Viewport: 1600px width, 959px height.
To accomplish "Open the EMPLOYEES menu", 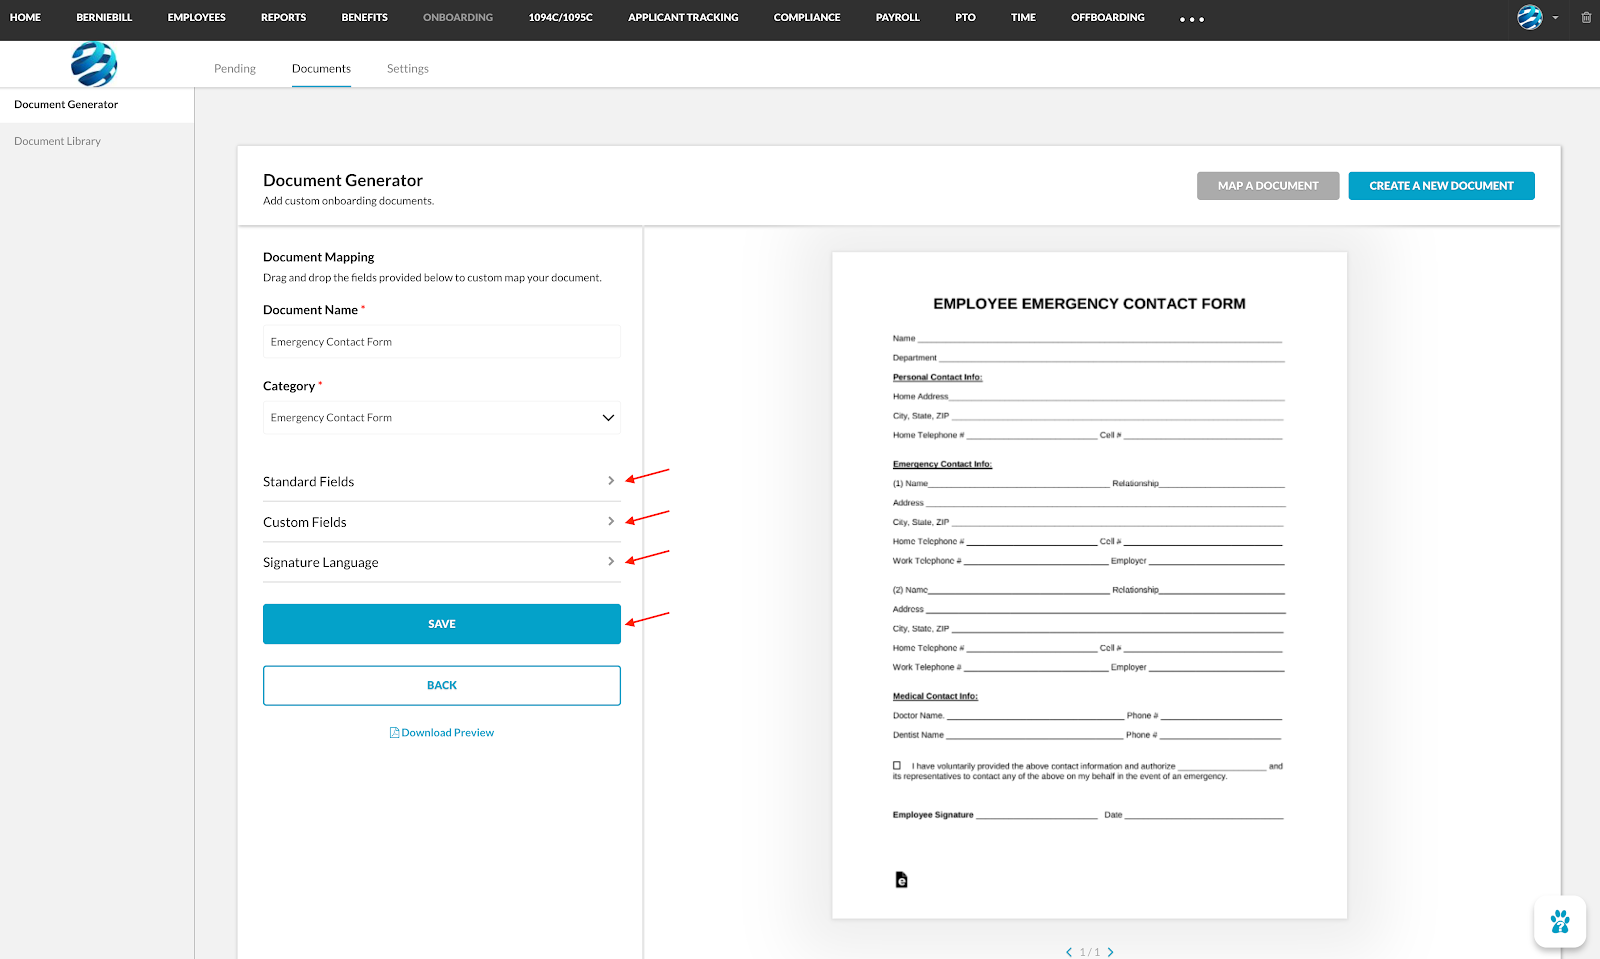I will 197,18.
